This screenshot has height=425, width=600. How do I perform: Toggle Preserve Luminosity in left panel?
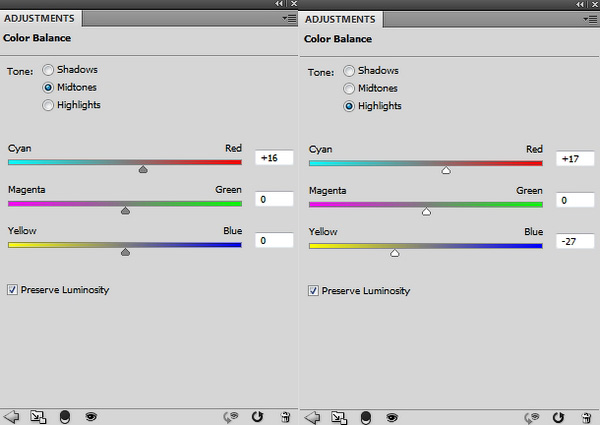coord(12,290)
